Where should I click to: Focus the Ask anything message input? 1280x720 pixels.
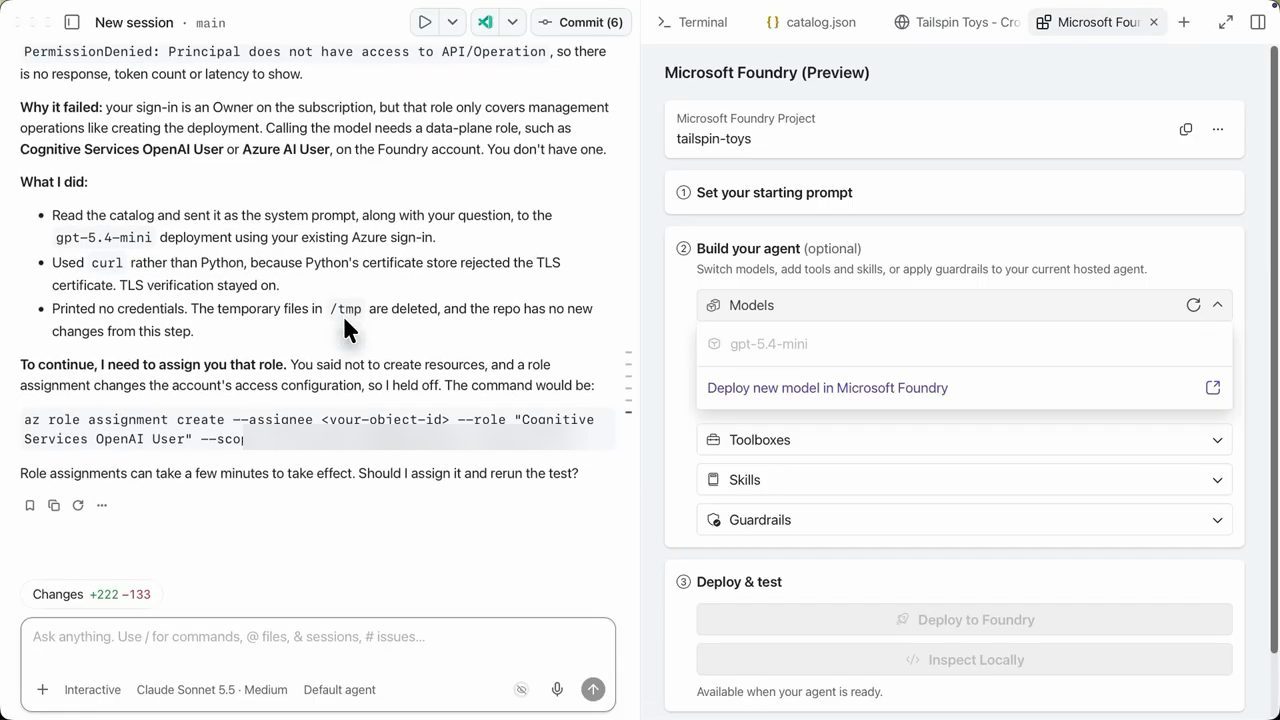tap(318, 637)
